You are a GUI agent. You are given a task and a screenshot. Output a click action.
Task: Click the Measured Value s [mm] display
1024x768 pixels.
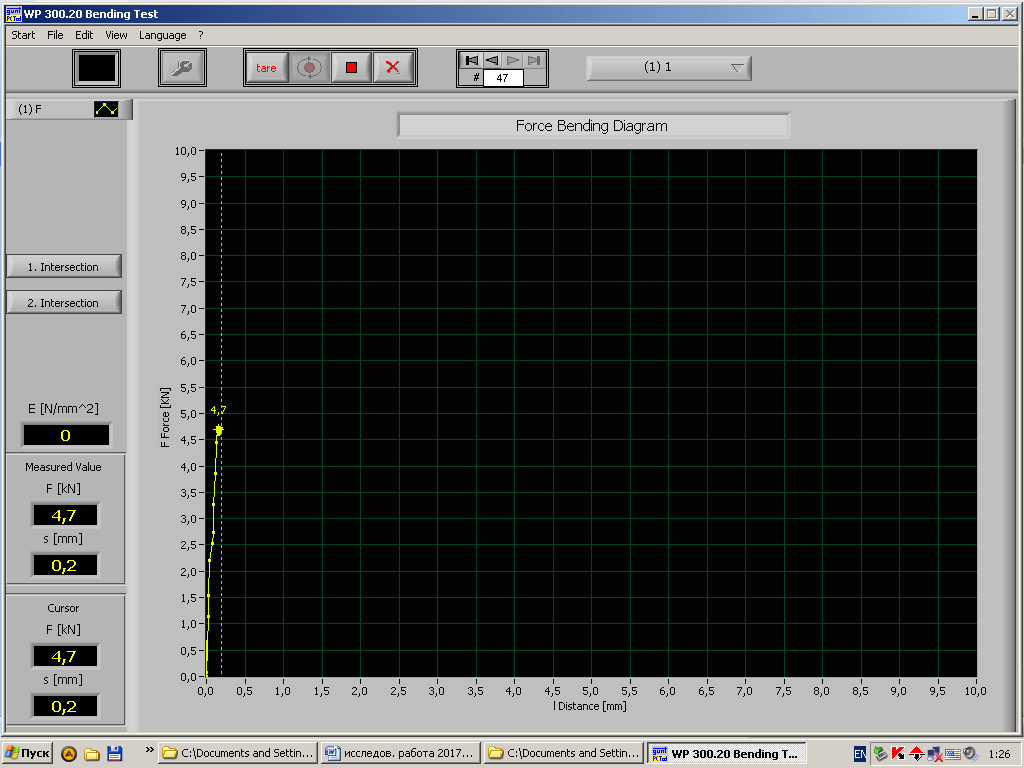pyautogui.click(x=65, y=565)
